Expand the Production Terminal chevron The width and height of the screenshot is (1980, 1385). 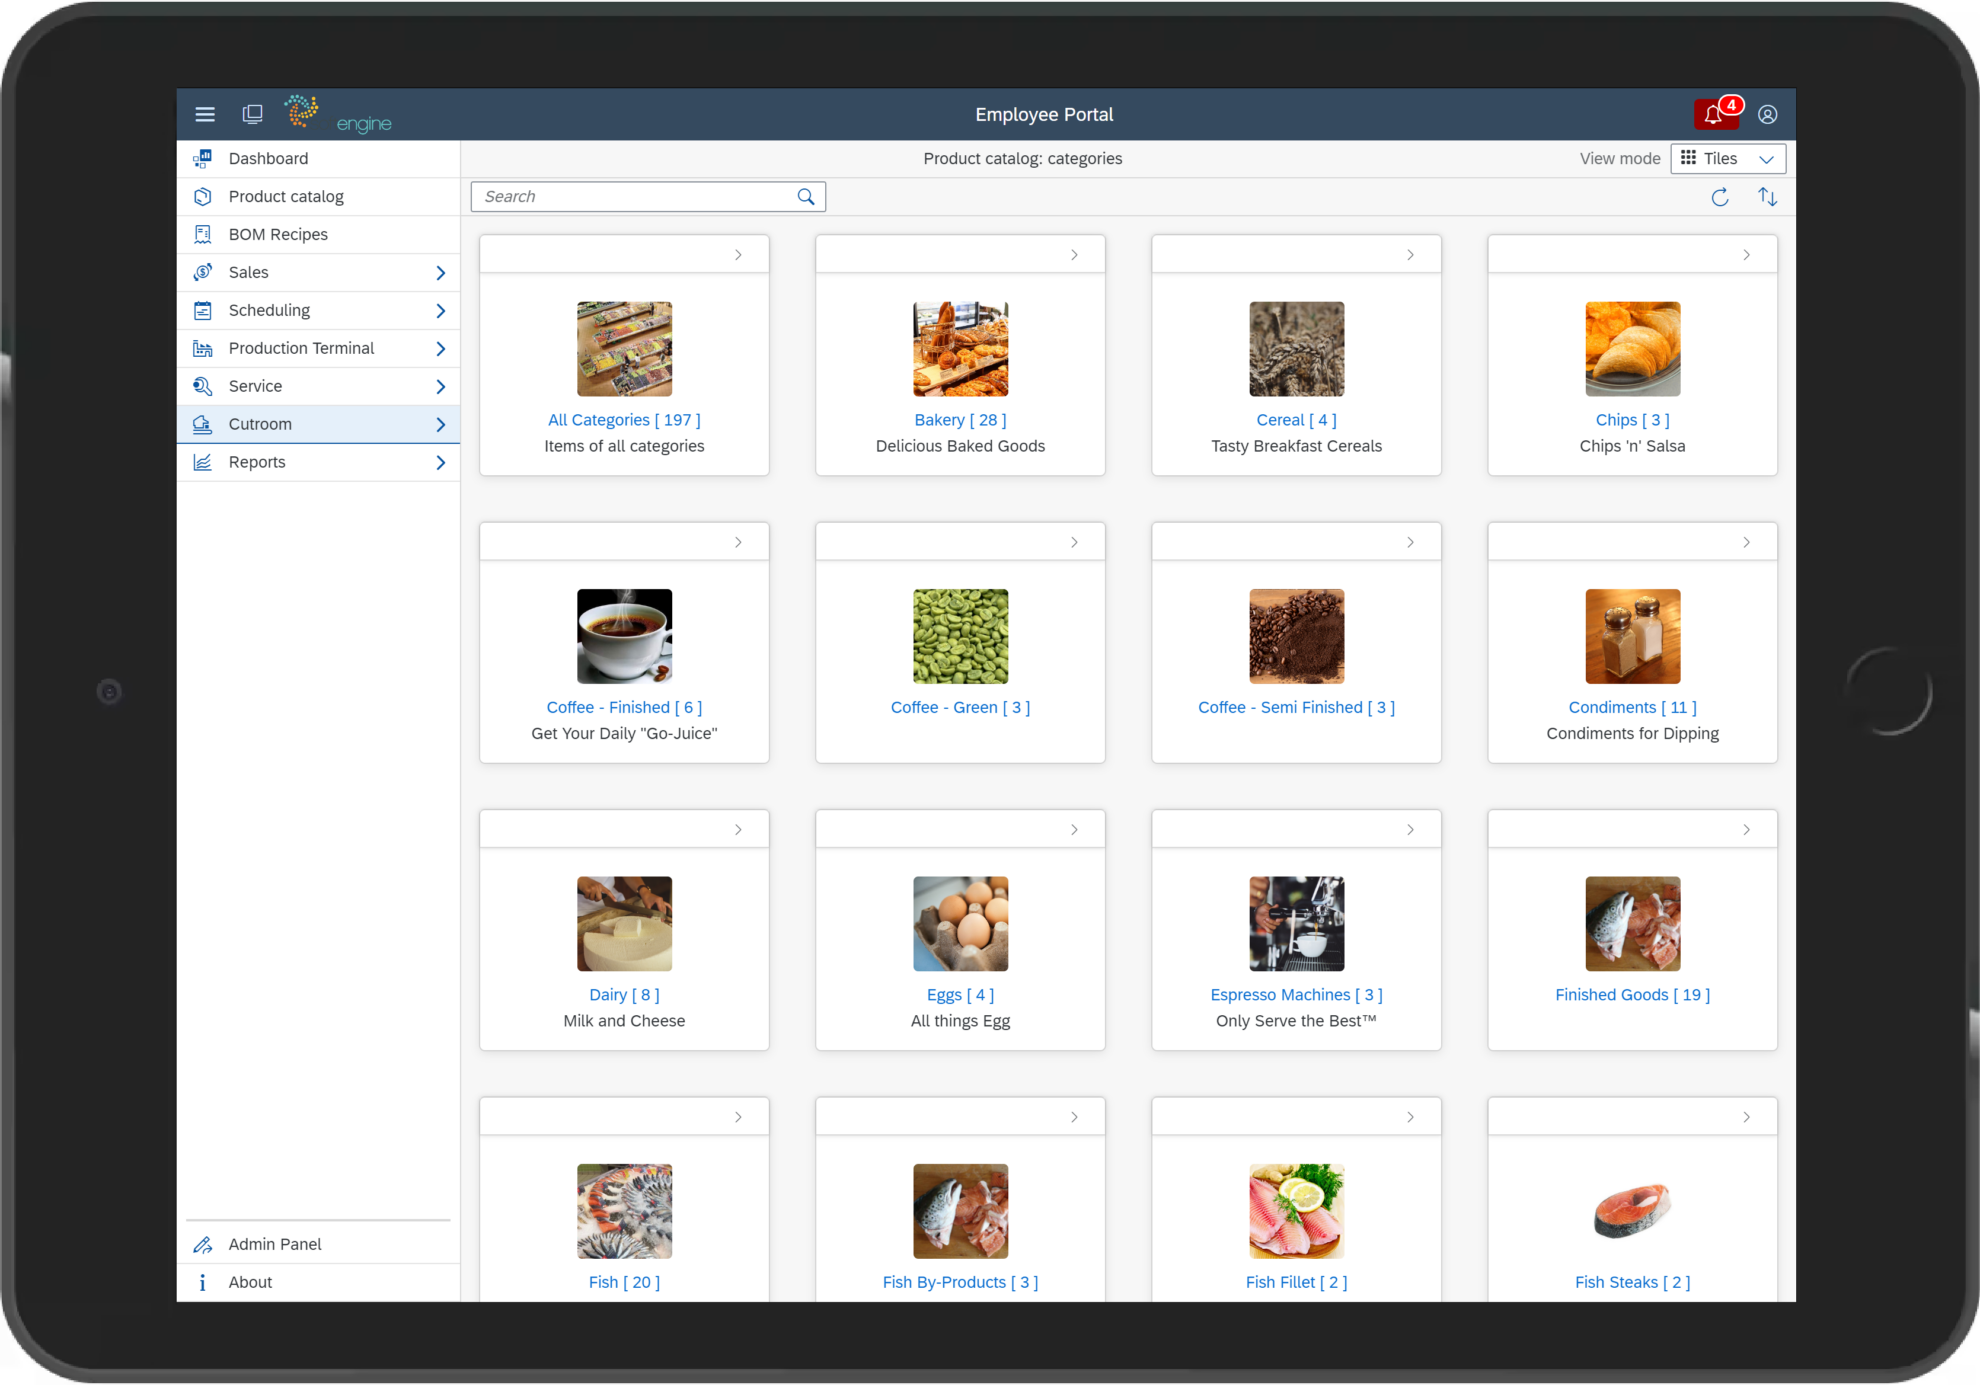coord(440,349)
